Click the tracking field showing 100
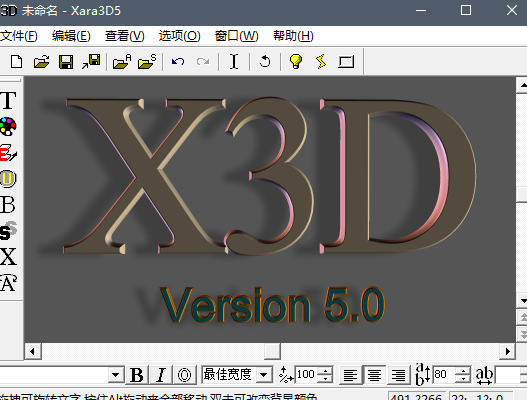Viewport: 527px width, 400px height. point(307,374)
